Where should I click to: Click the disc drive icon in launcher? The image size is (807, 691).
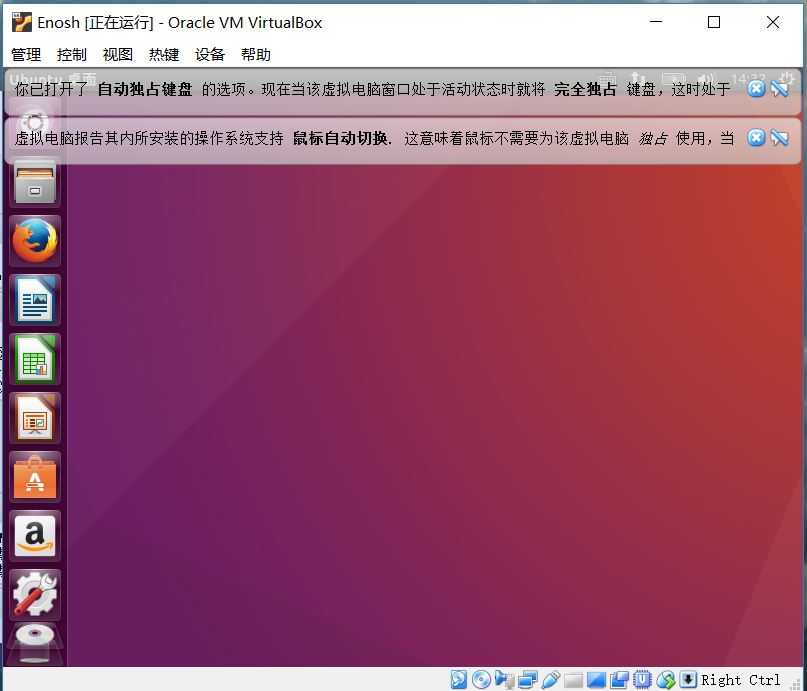34,643
